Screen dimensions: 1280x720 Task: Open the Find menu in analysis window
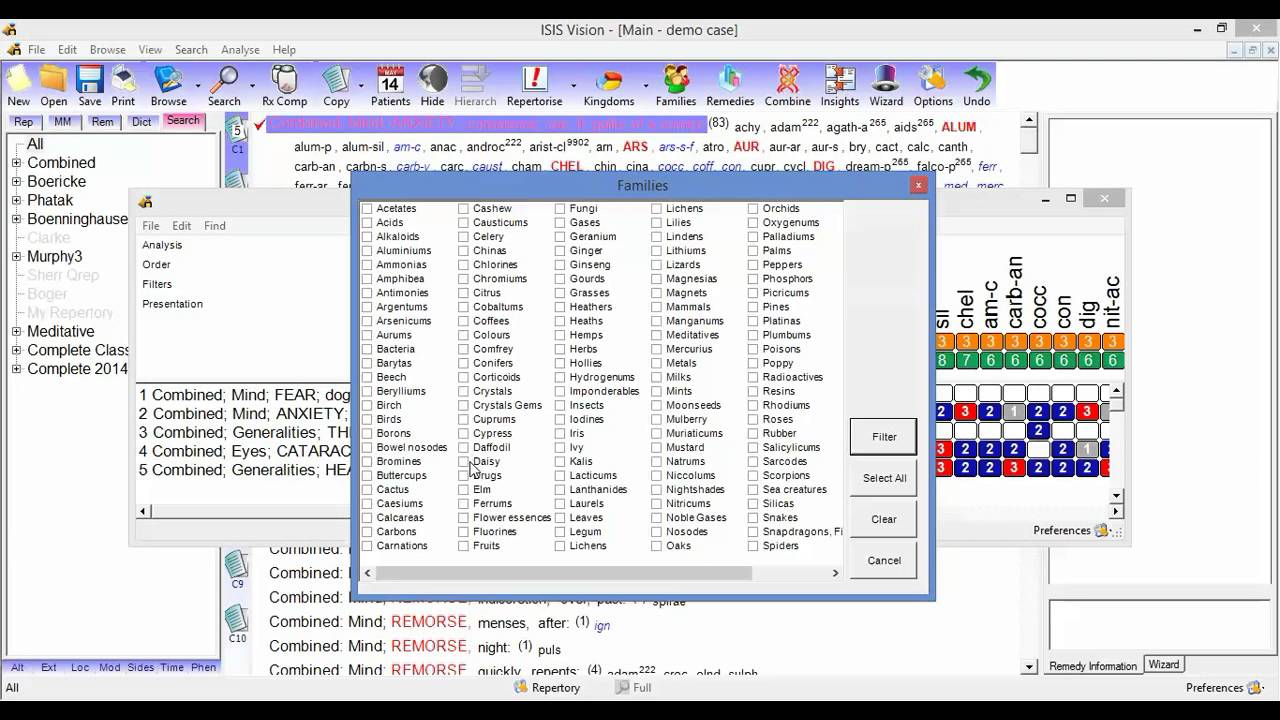215,226
